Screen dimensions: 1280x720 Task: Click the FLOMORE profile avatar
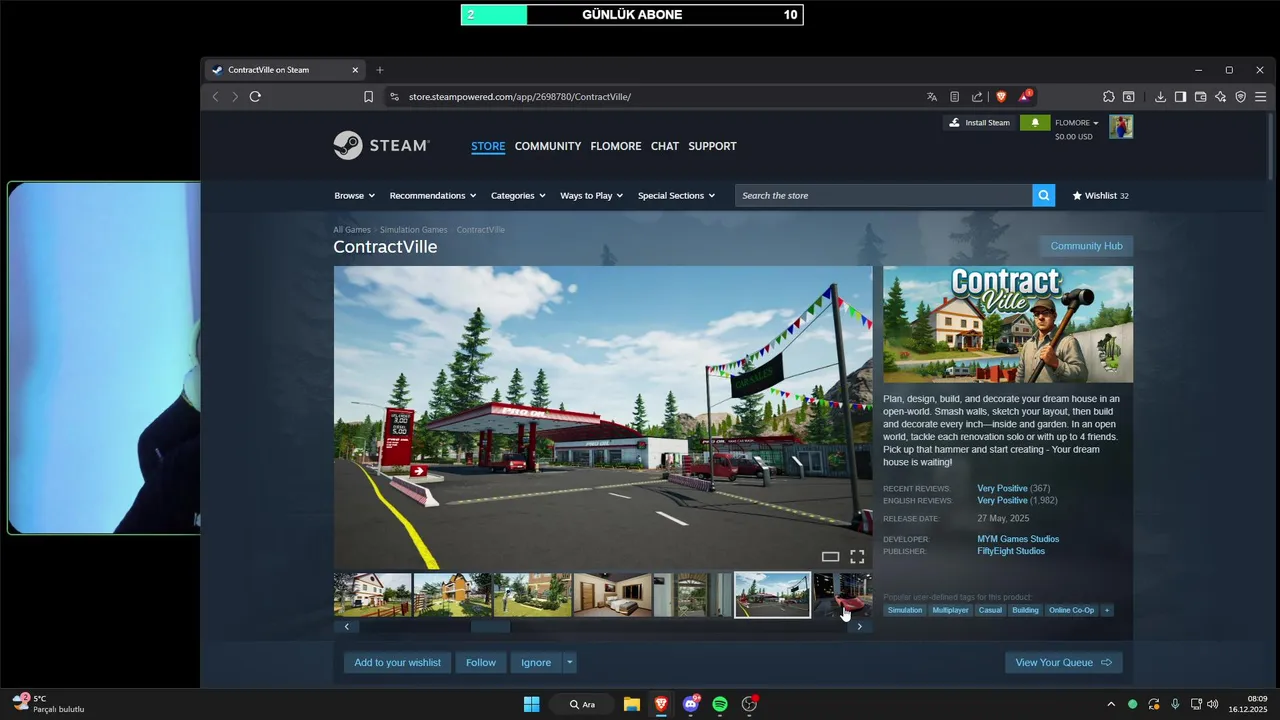(x=1121, y=126)
